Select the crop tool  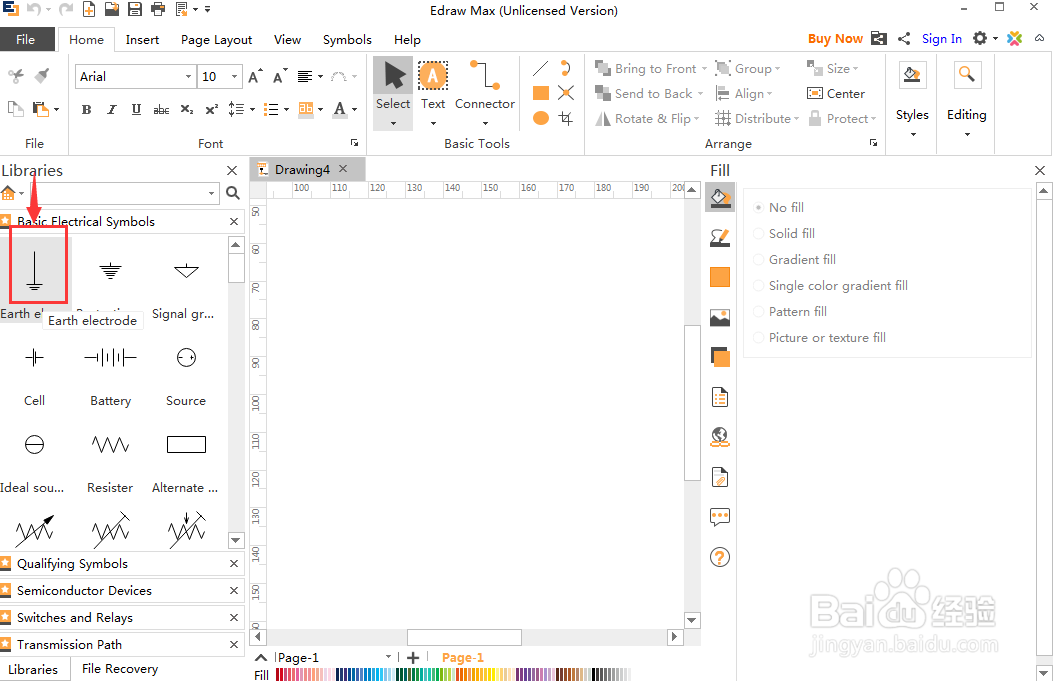click(566, 118)
